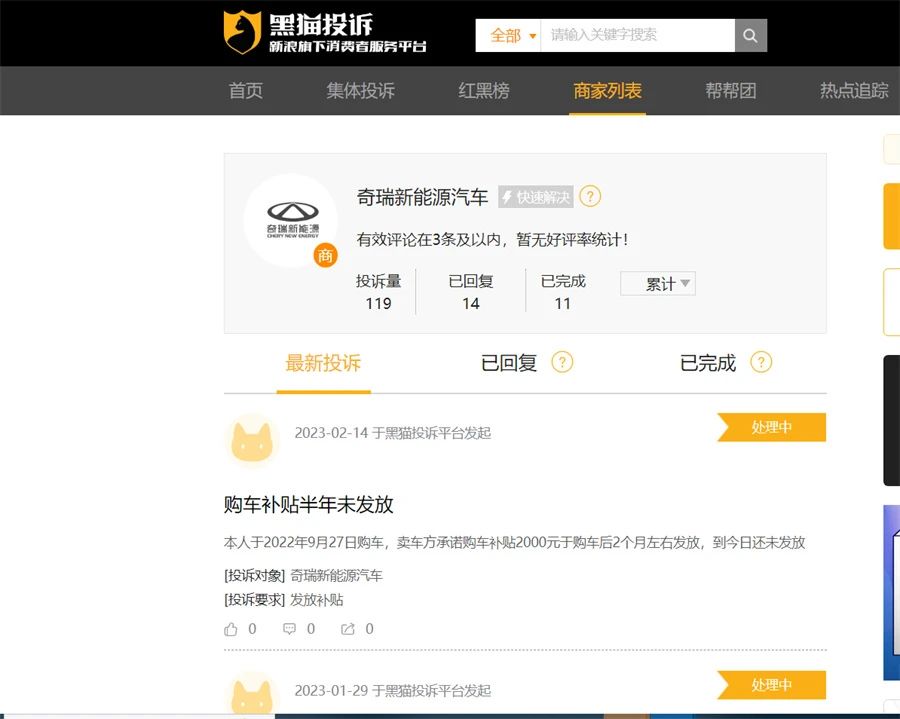Switch to the 已回复 tab

point(509,363)
